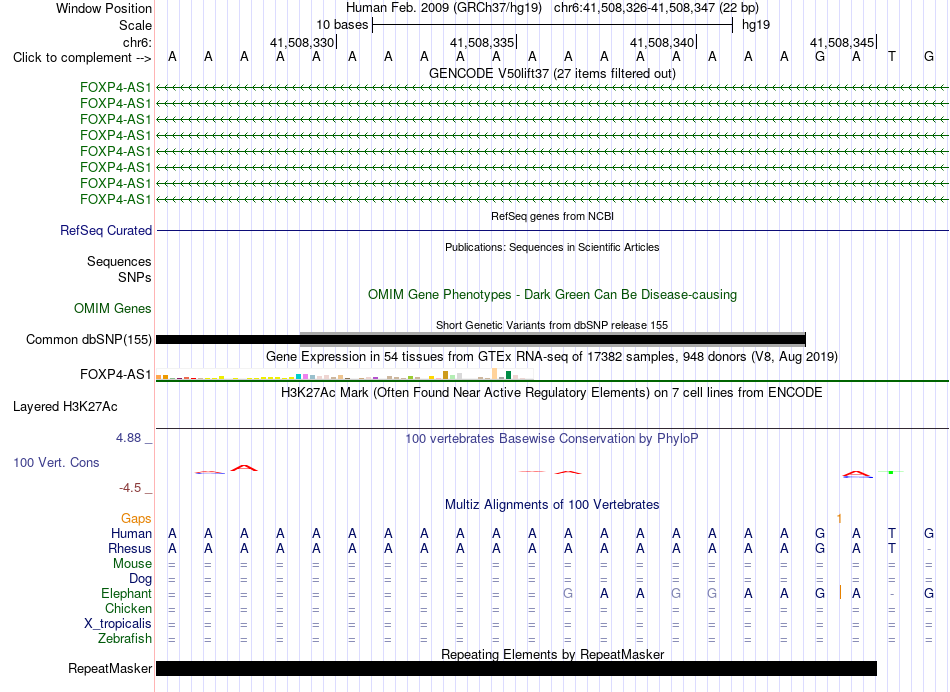Click hg19 label right of scale bar

(x=756, y=25)
